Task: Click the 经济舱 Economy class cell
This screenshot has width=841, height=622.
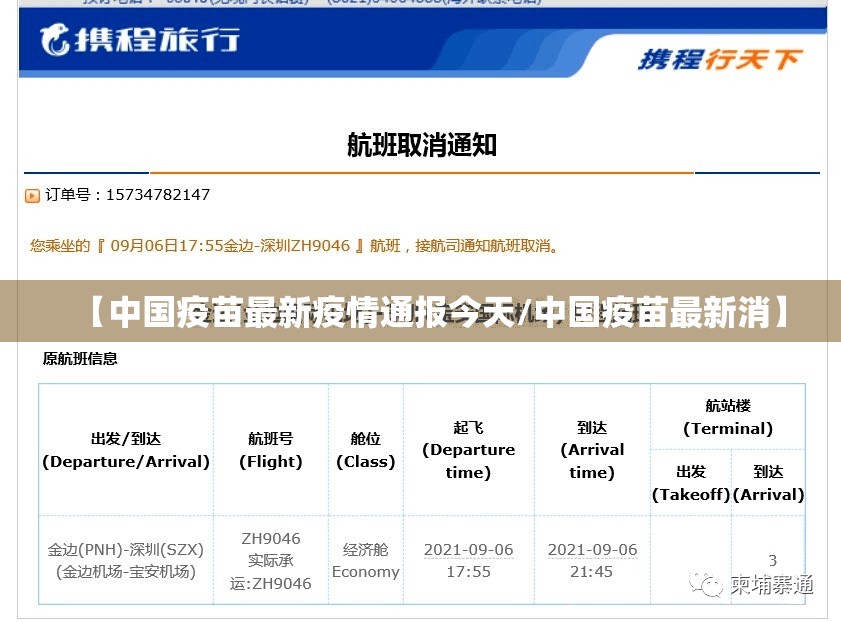Action: click(x=365, y=560)
